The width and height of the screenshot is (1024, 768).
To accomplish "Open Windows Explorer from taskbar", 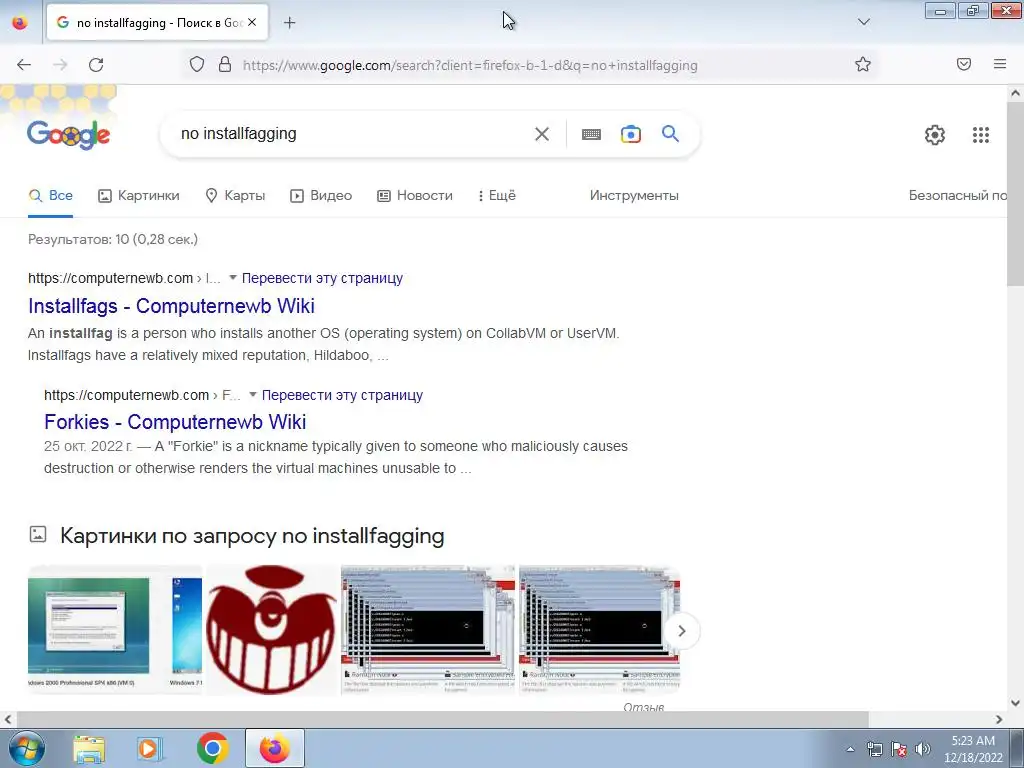I will tap(89, 749).
